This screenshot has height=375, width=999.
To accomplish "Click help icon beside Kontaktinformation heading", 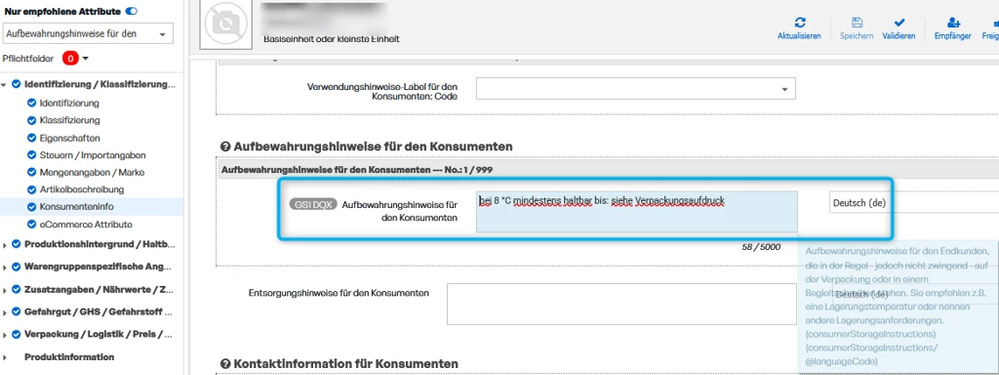I will [x=225, y=364].
